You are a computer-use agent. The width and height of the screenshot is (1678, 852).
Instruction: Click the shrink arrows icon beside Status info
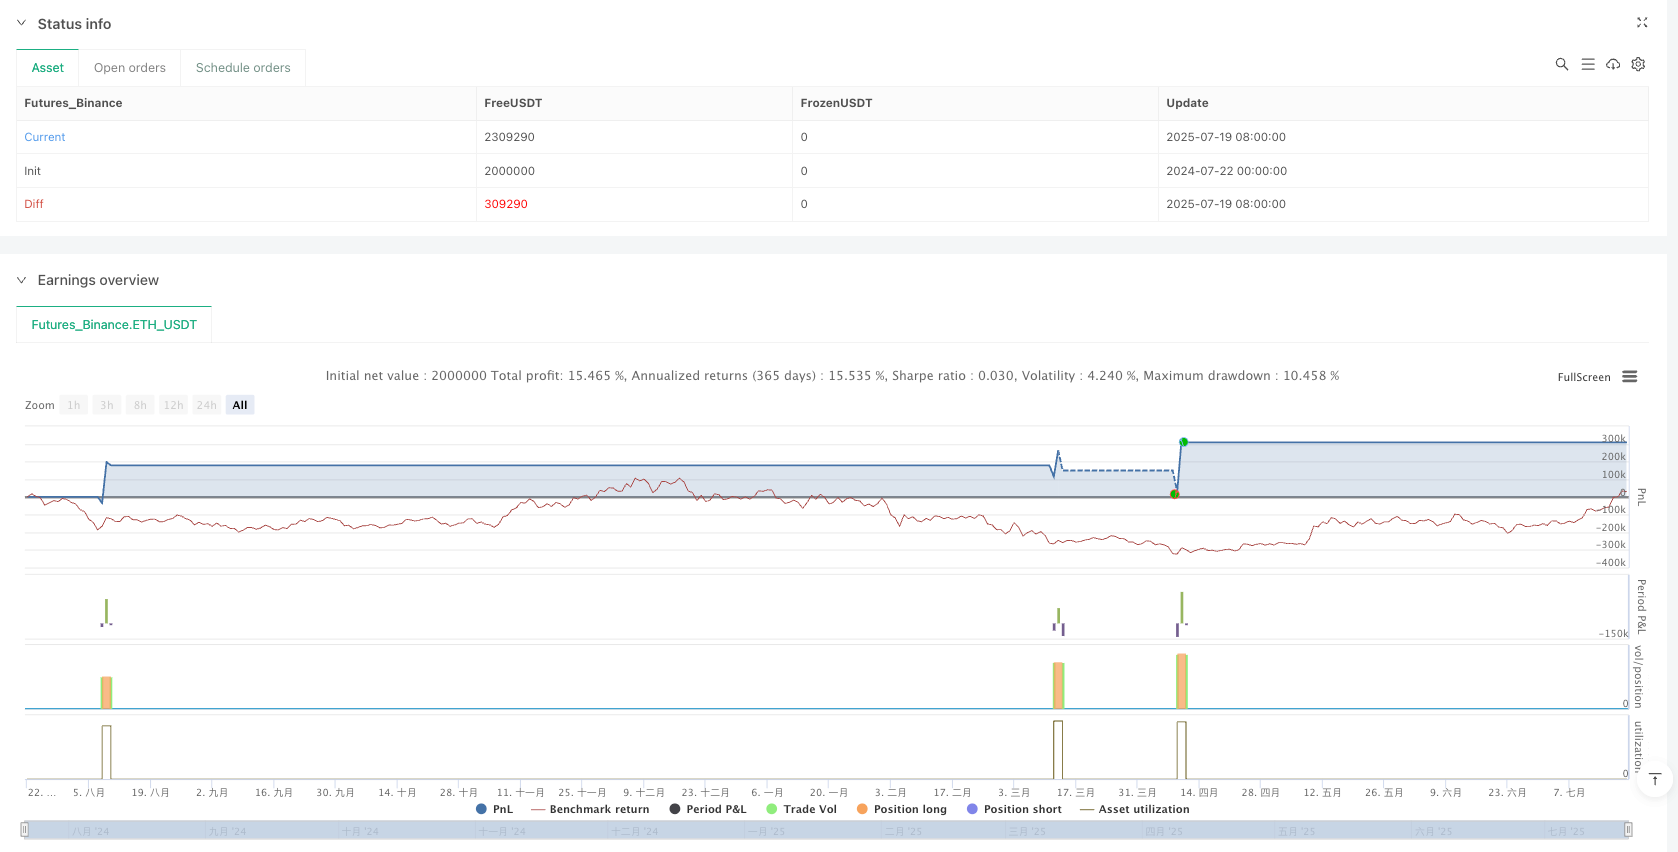(x=1641, y=22)
